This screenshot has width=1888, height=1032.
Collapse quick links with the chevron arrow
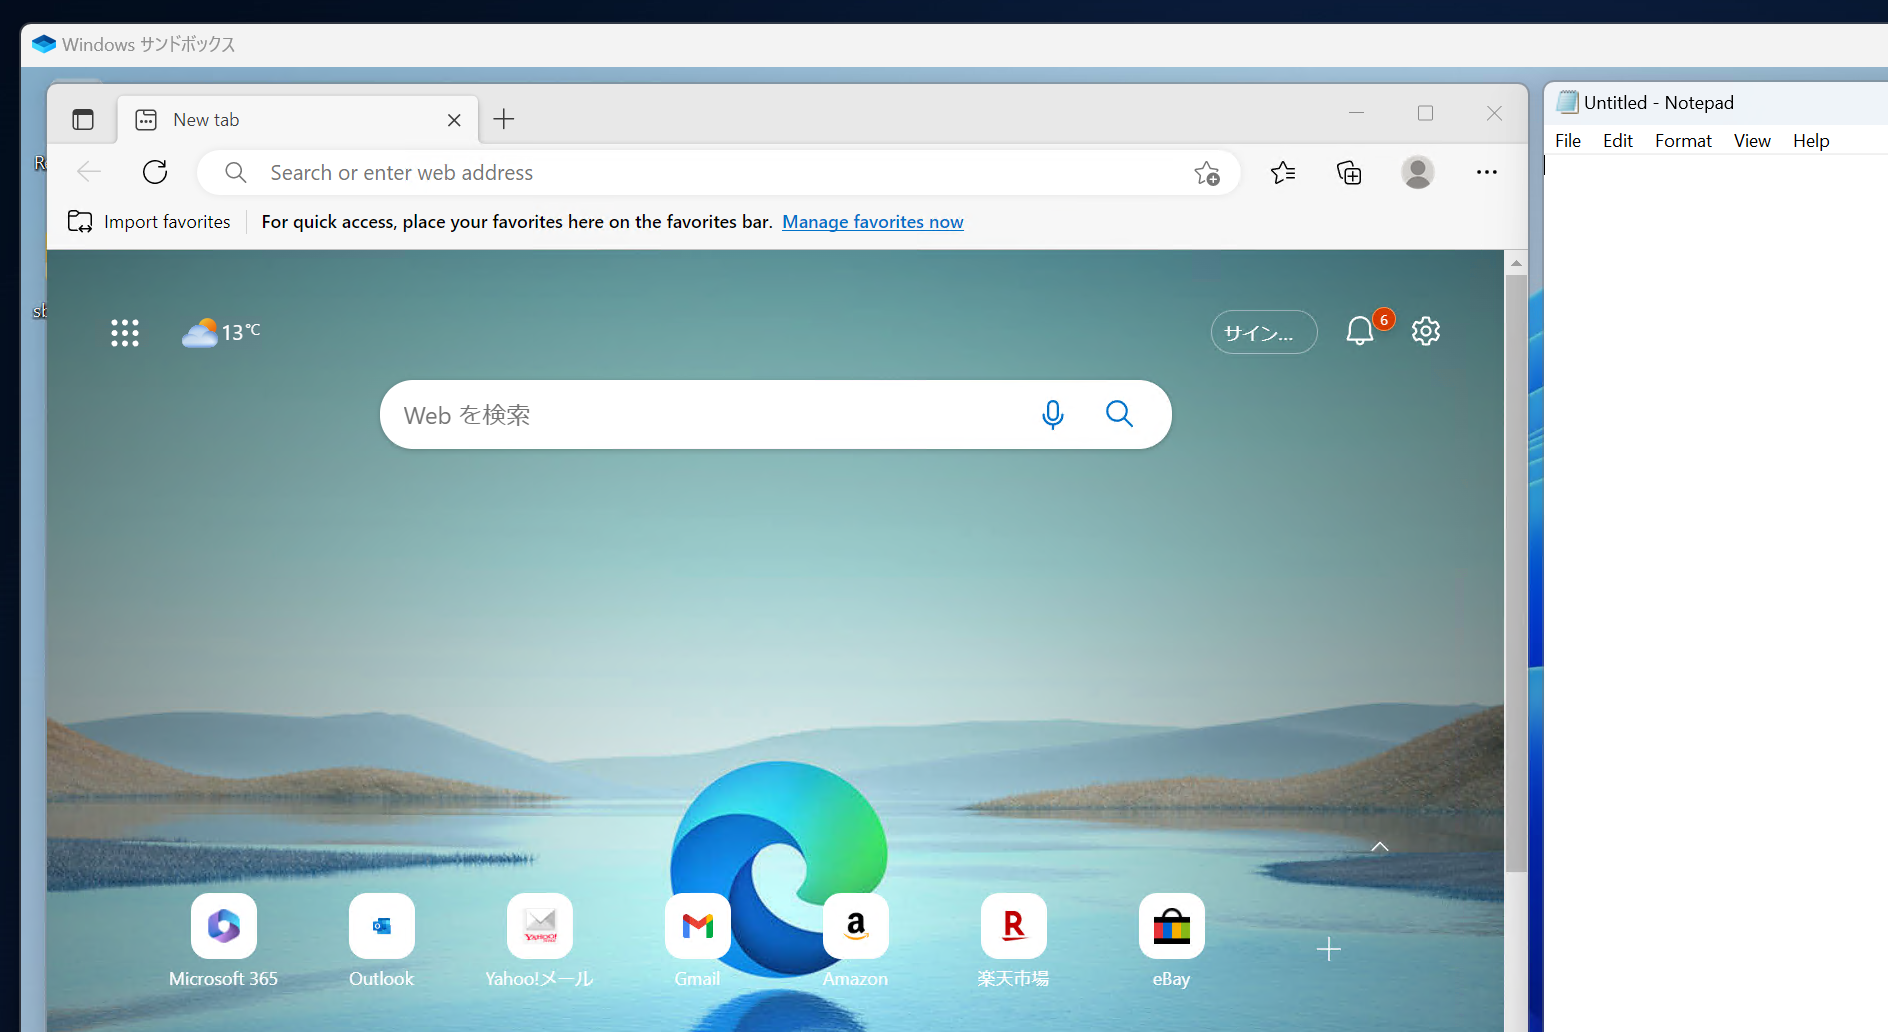coord(1379,846)
